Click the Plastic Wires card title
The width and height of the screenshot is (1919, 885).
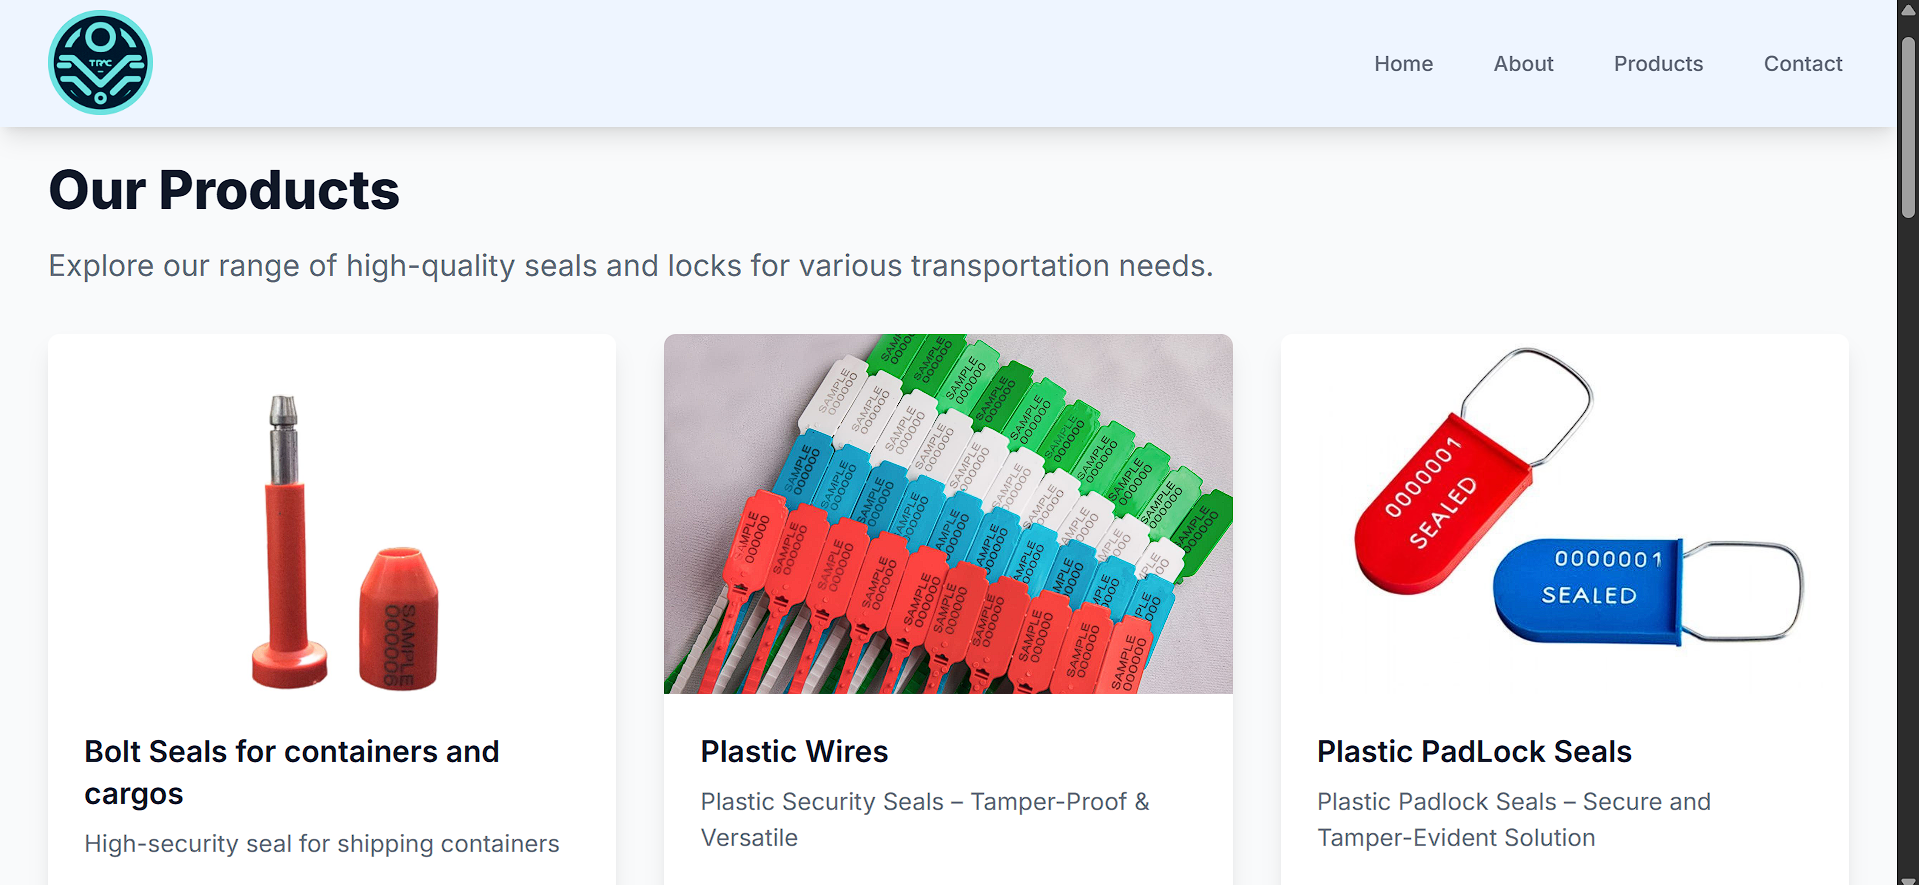(x=794, y=751)
